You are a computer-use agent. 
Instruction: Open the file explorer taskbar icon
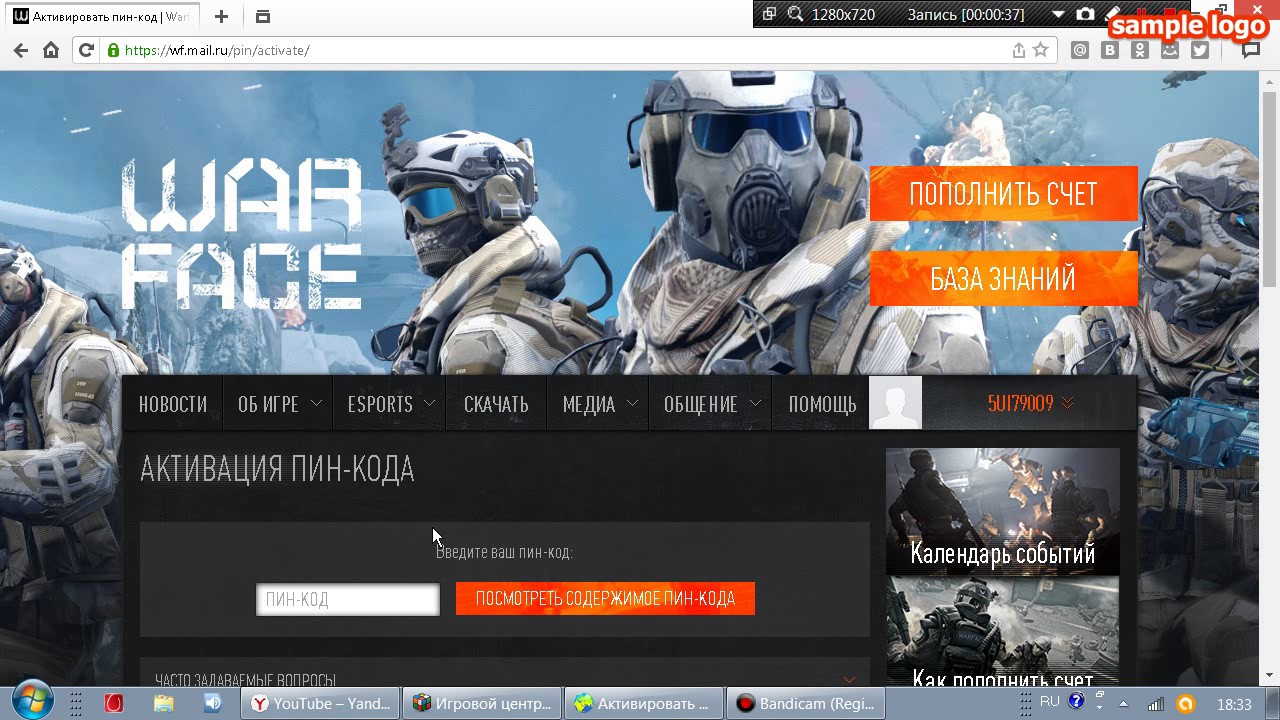[163, 703]
